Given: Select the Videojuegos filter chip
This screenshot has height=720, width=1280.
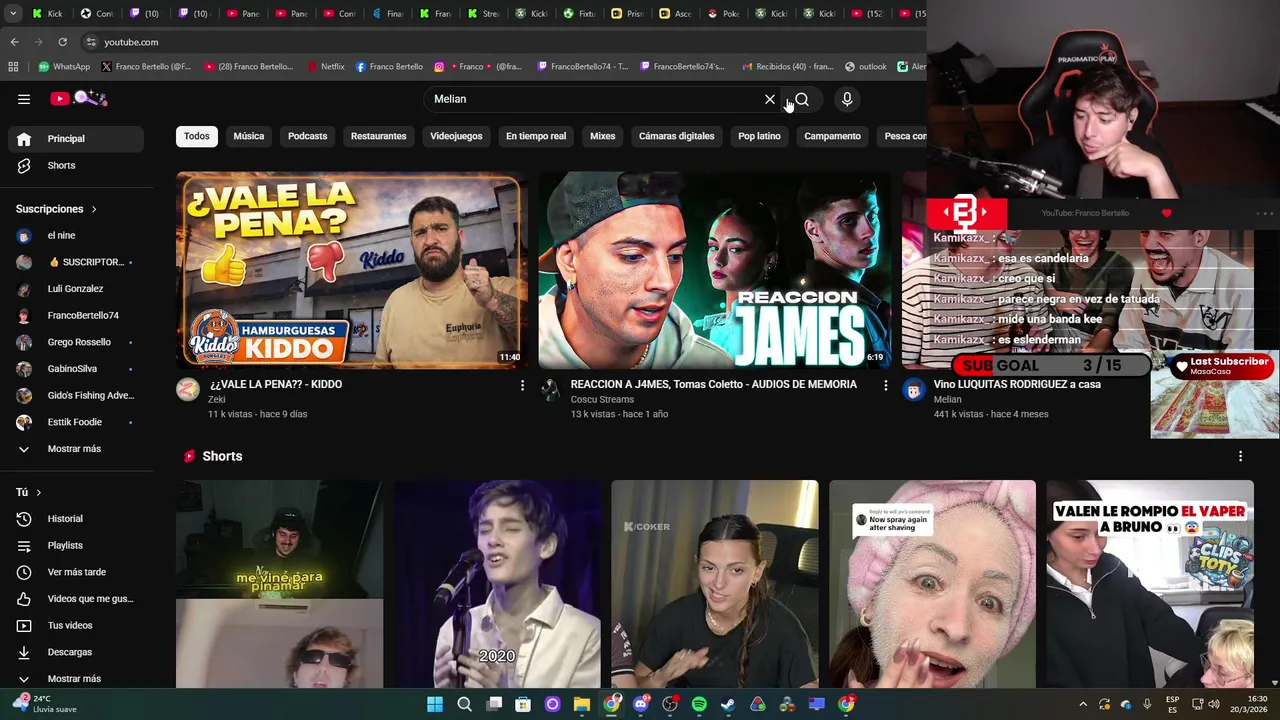Looking at the screenshot, I should tap(456, 136).
